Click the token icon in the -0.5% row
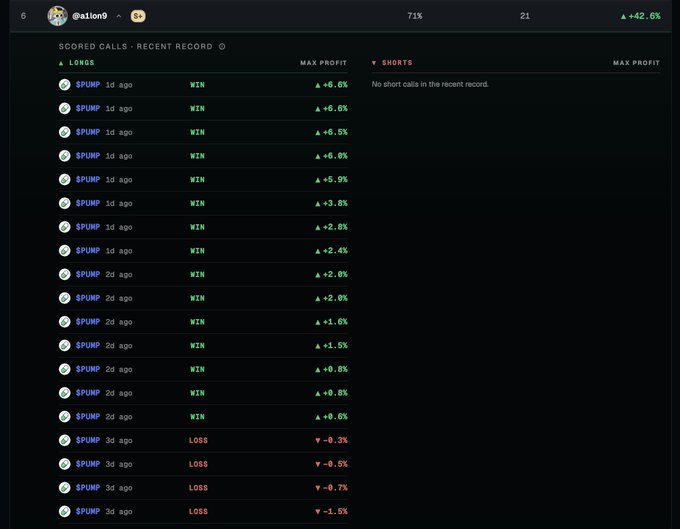The width and height of the screenshot is (680, 529). [65, 464]
